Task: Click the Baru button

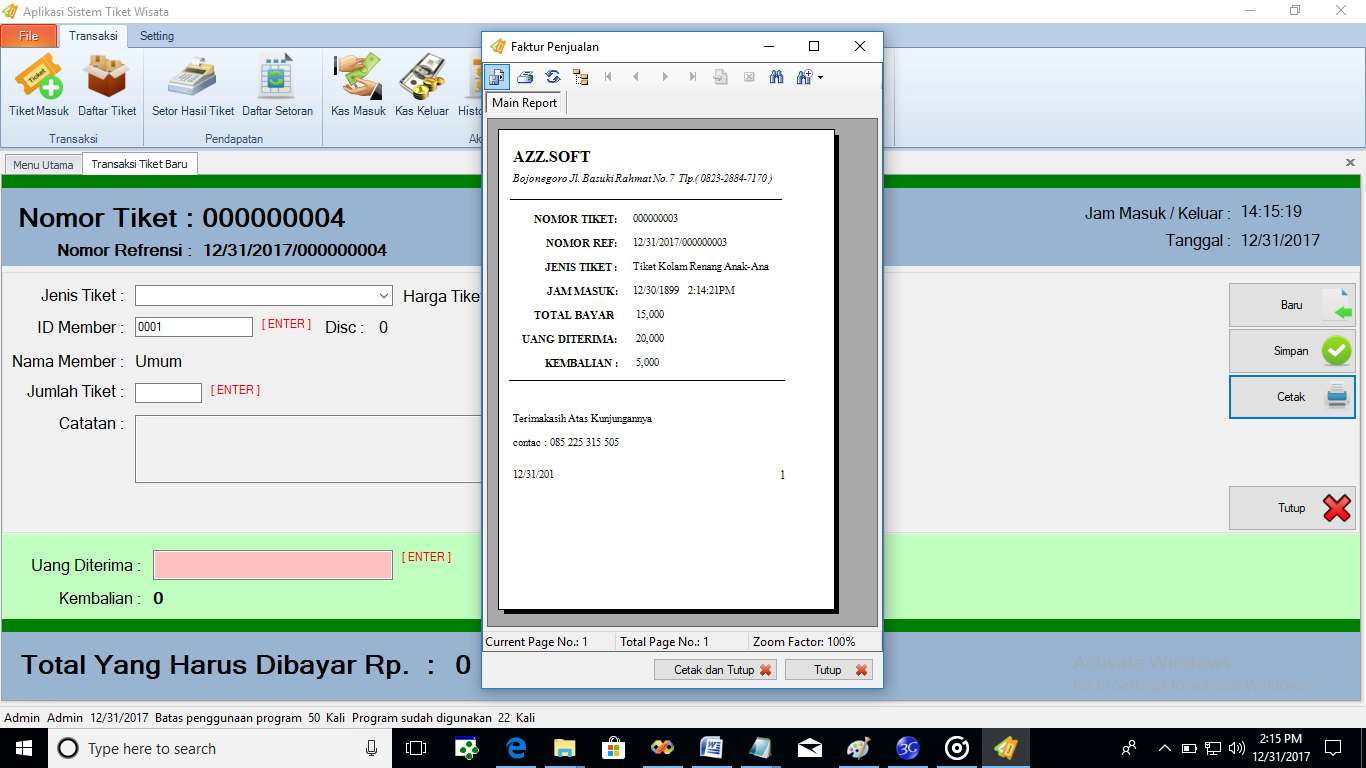Action: pyautogui.click(x=1292, y=305)
